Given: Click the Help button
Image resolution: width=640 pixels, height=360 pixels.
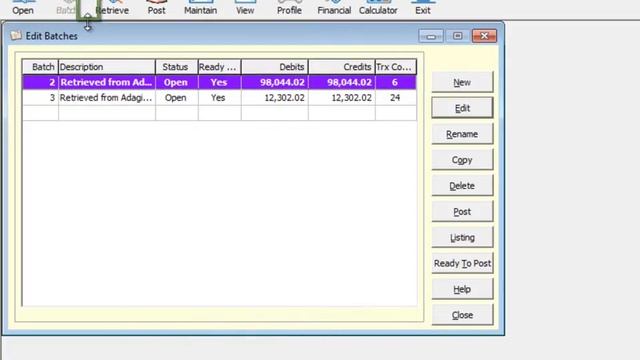Looking at the screenshot, I should (462, 289).
